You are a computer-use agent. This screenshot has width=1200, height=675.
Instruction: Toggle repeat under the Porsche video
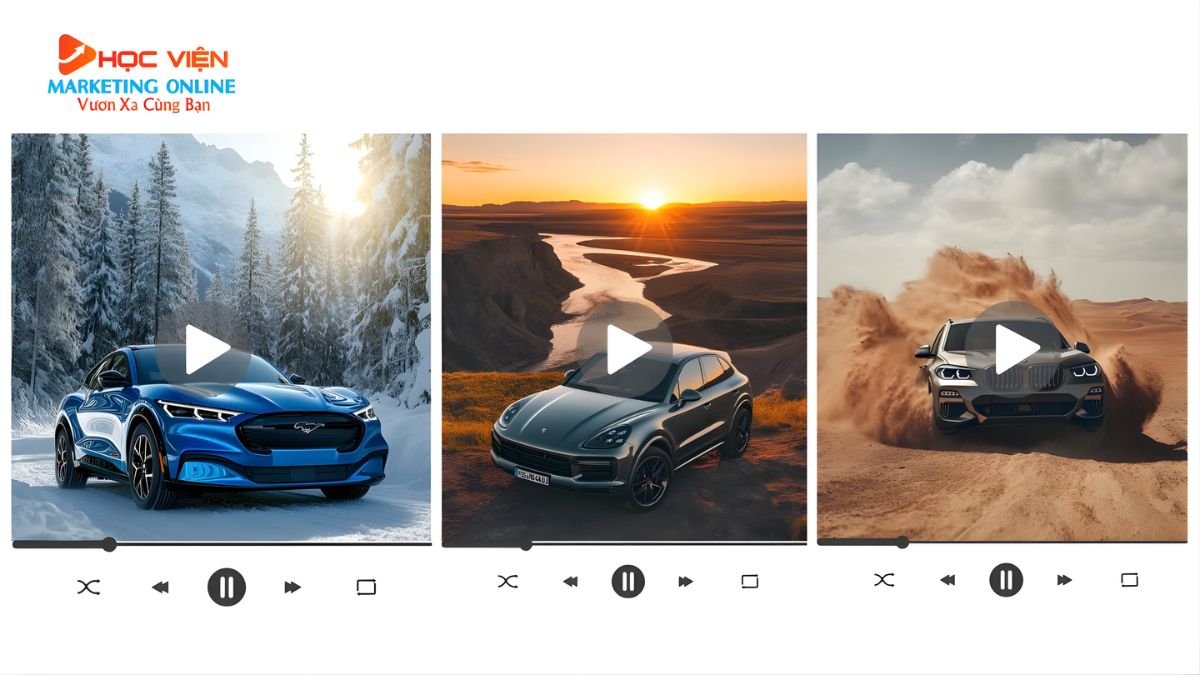tap(750, 581)
